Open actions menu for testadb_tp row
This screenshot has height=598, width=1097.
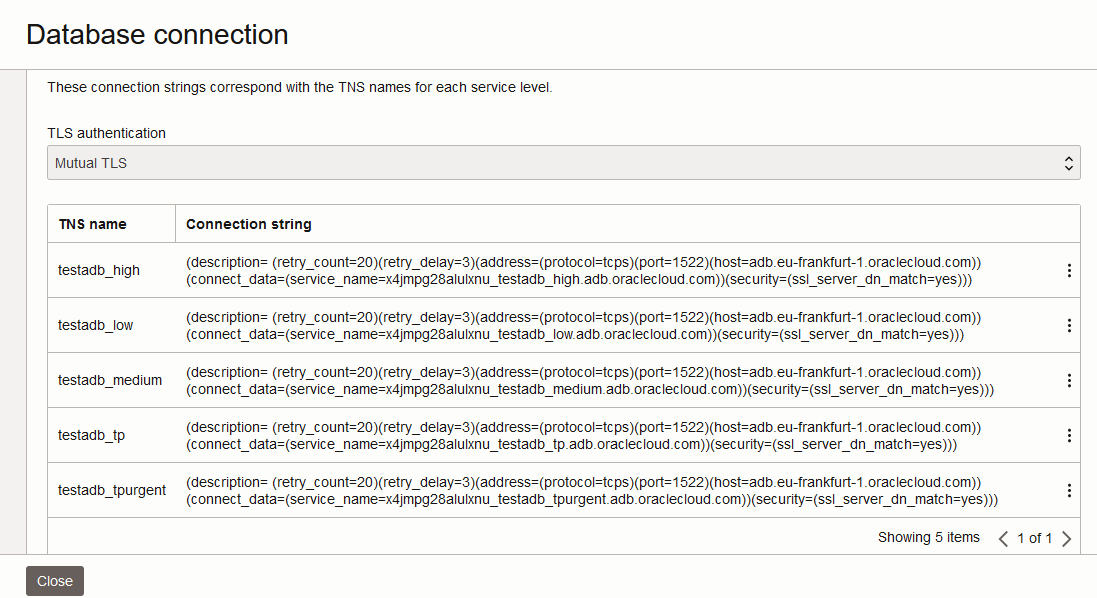pos(1069,436)
